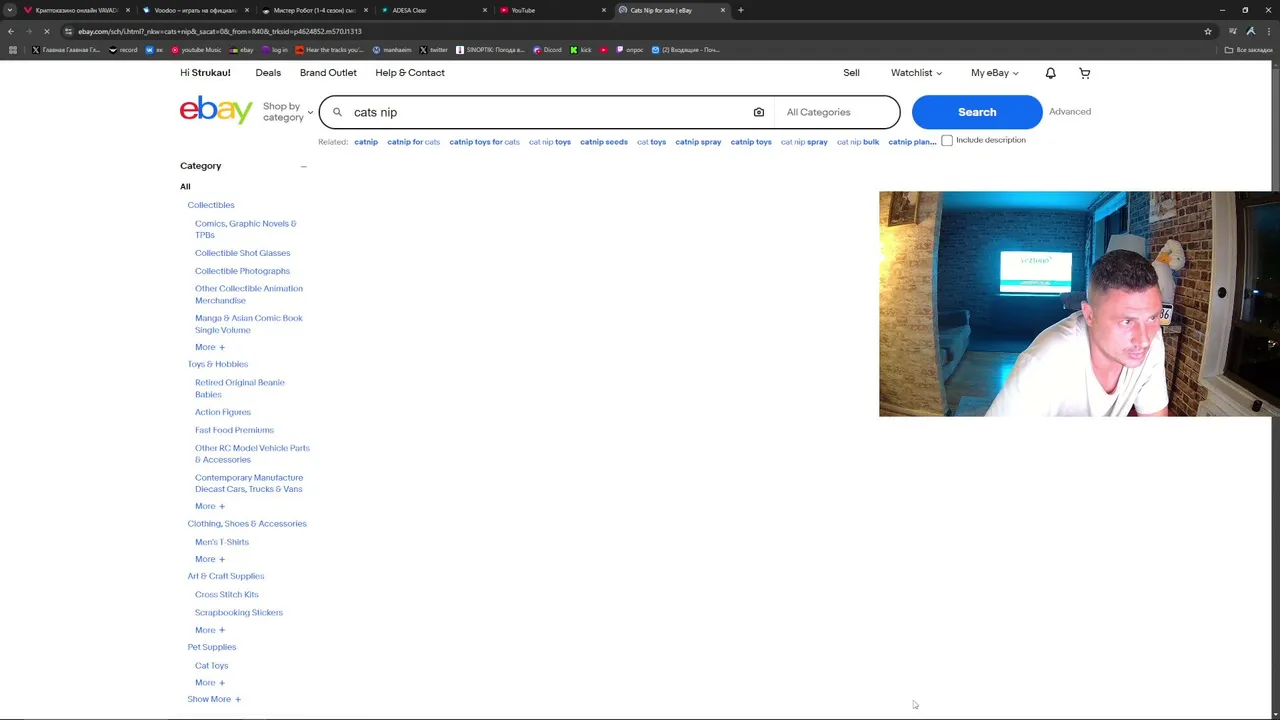This screenshot has width=1280, height=720.
Task: Expand the Shop by category dropdown
Action: [288, 112]
